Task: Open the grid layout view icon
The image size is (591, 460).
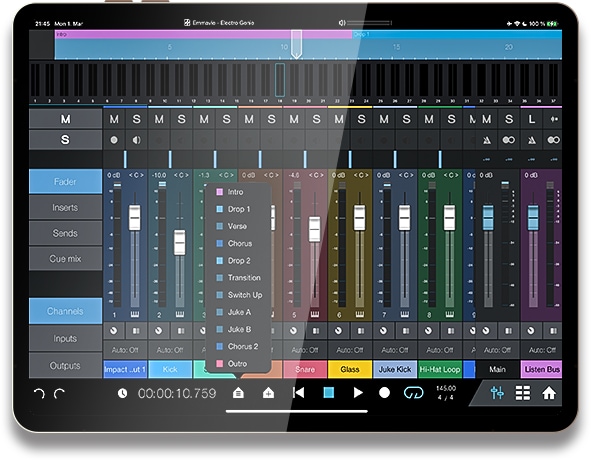Action: point(523,393)
